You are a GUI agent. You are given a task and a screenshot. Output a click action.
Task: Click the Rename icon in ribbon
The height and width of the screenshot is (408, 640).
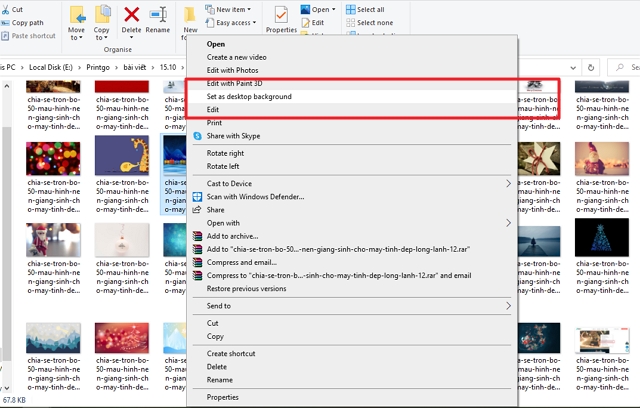(158, 15)
